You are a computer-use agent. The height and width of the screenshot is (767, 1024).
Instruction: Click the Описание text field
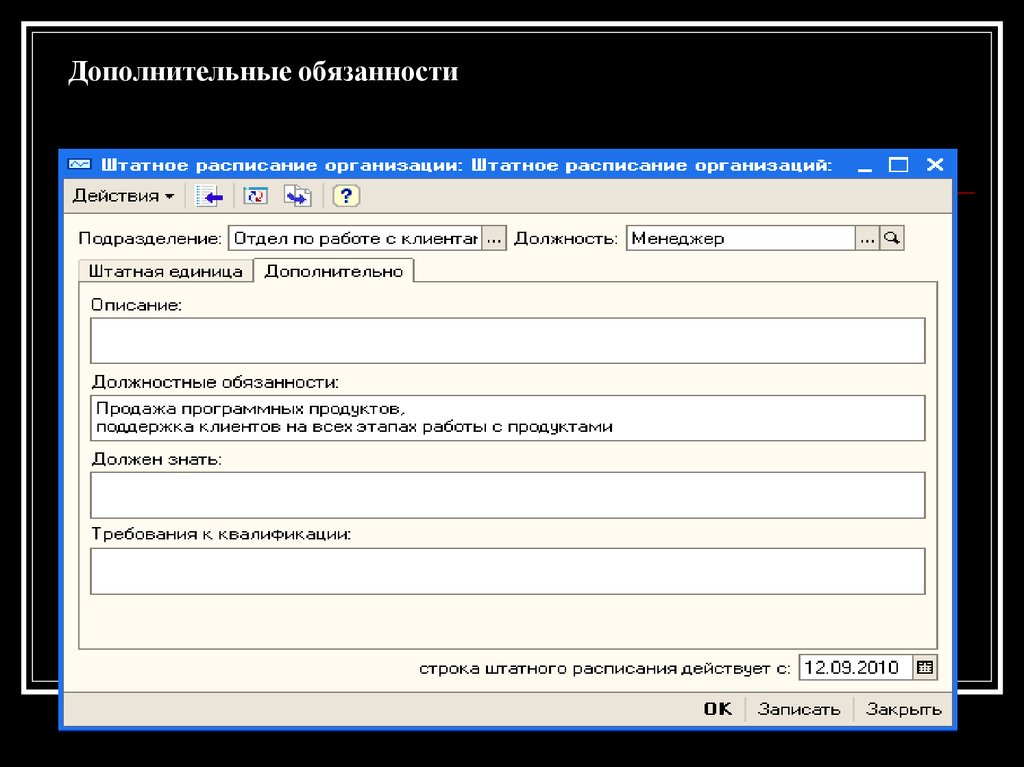click(507, 340)
